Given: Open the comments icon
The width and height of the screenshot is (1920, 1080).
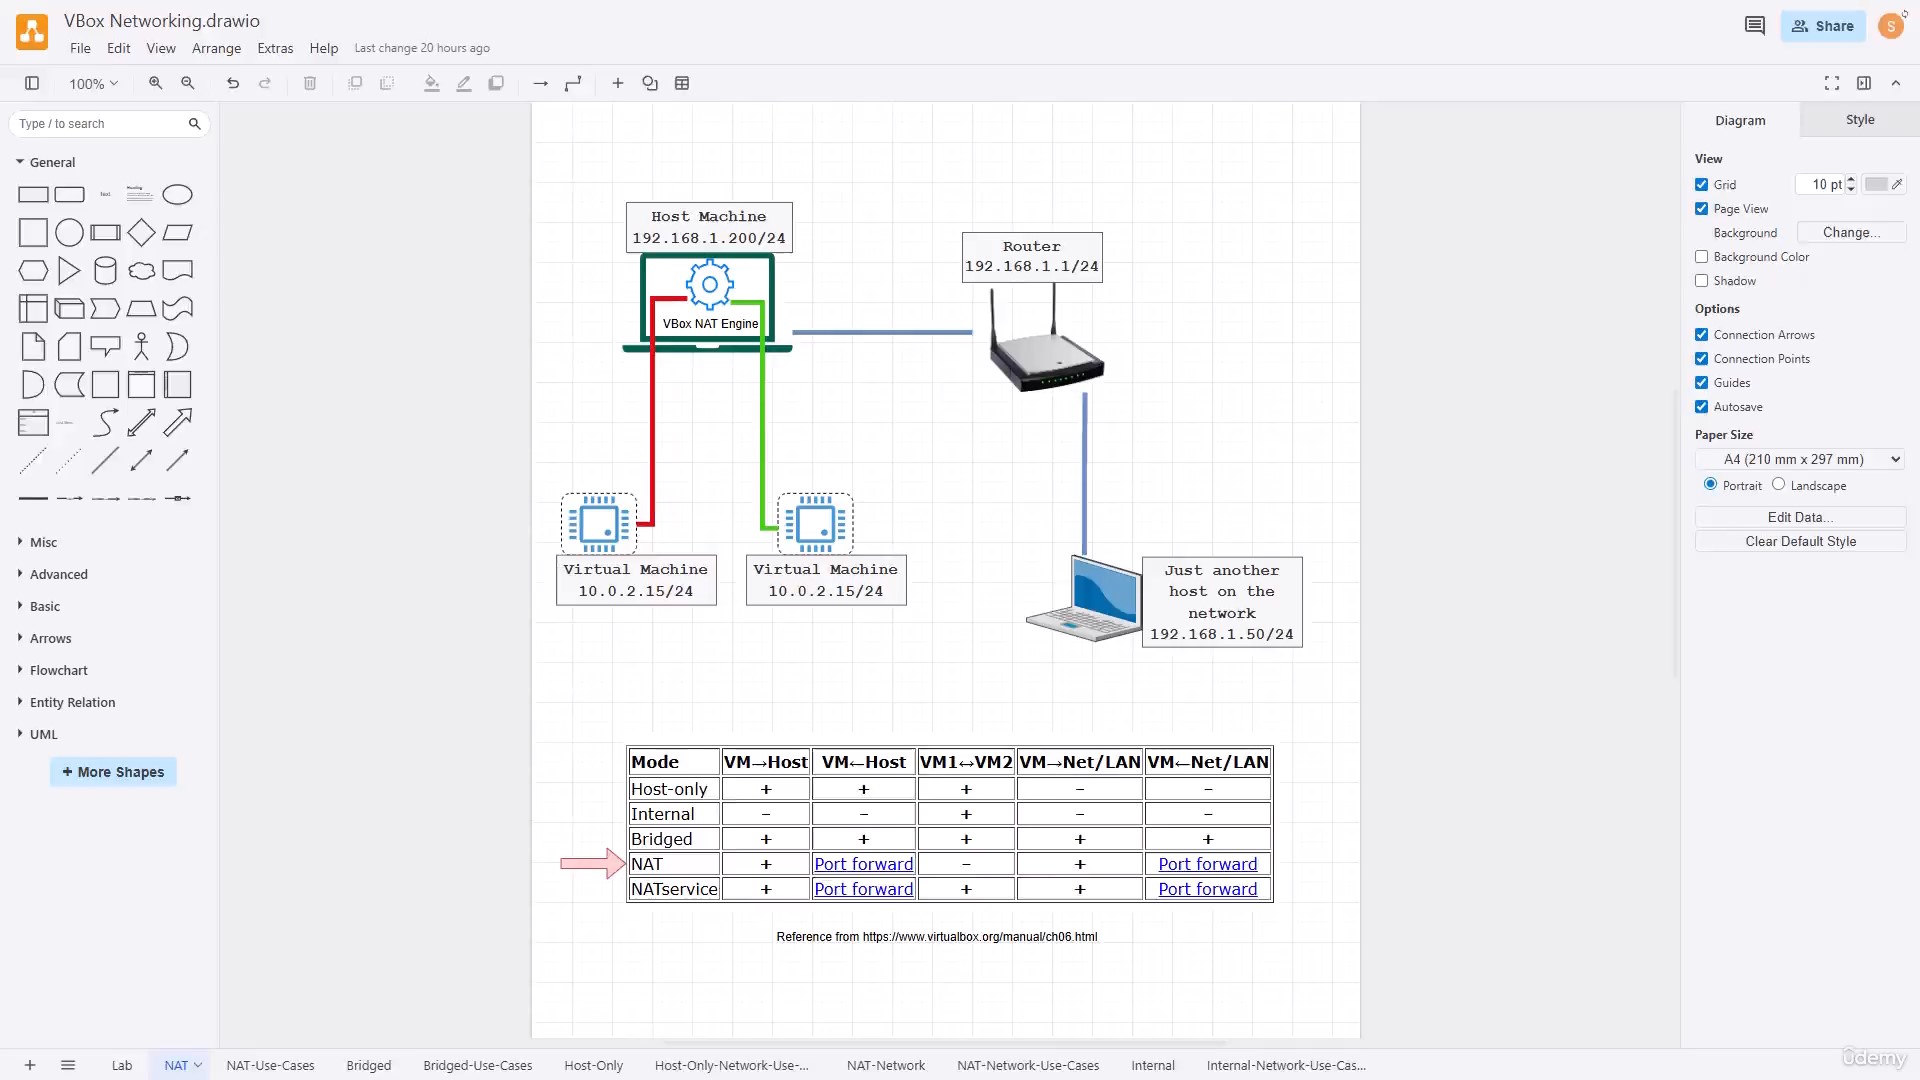Looking at the screenshot, I should point(1755,26).
